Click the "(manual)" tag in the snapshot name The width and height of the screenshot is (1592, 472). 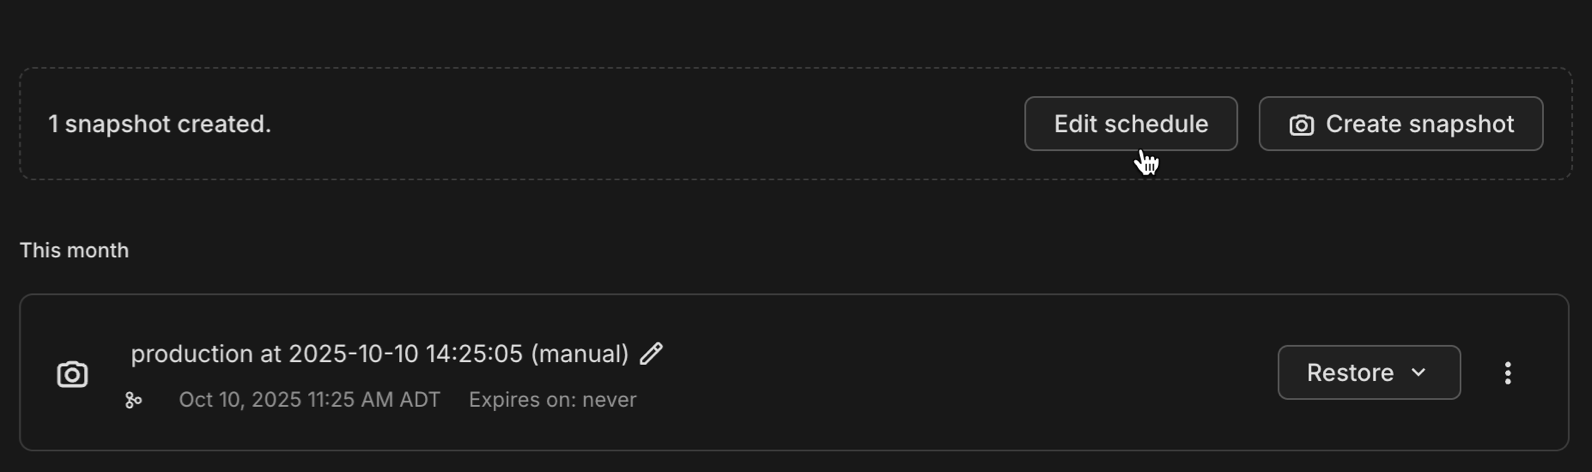tap(579, 354)
